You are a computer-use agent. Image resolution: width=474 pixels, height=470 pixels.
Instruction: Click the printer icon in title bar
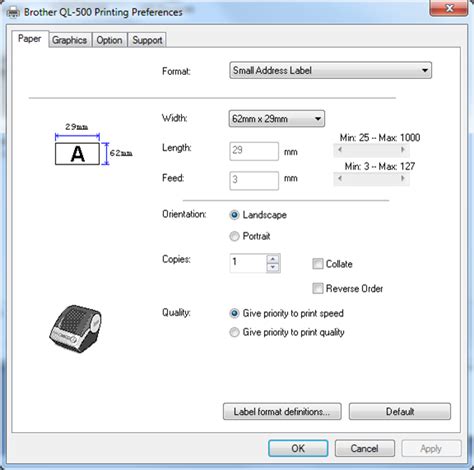pos(13,13)
